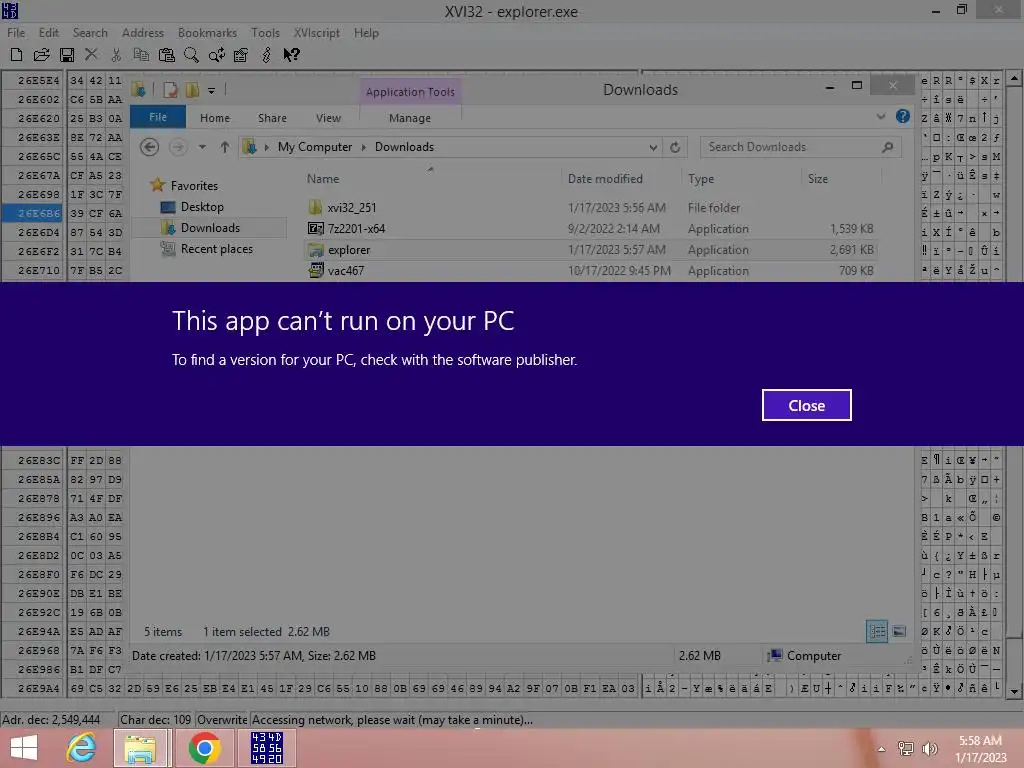The width and height of the screenshot is (1024, 768).
Task: Click the Back arrow in Downloads window
Action: point(150,147)
